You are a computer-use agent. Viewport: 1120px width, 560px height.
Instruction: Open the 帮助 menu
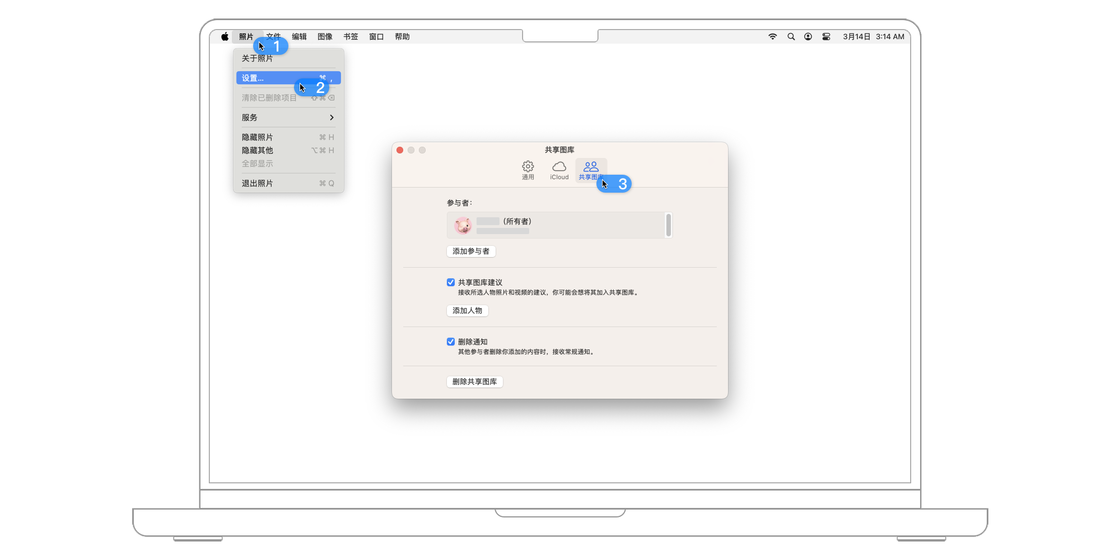[402, 36]
